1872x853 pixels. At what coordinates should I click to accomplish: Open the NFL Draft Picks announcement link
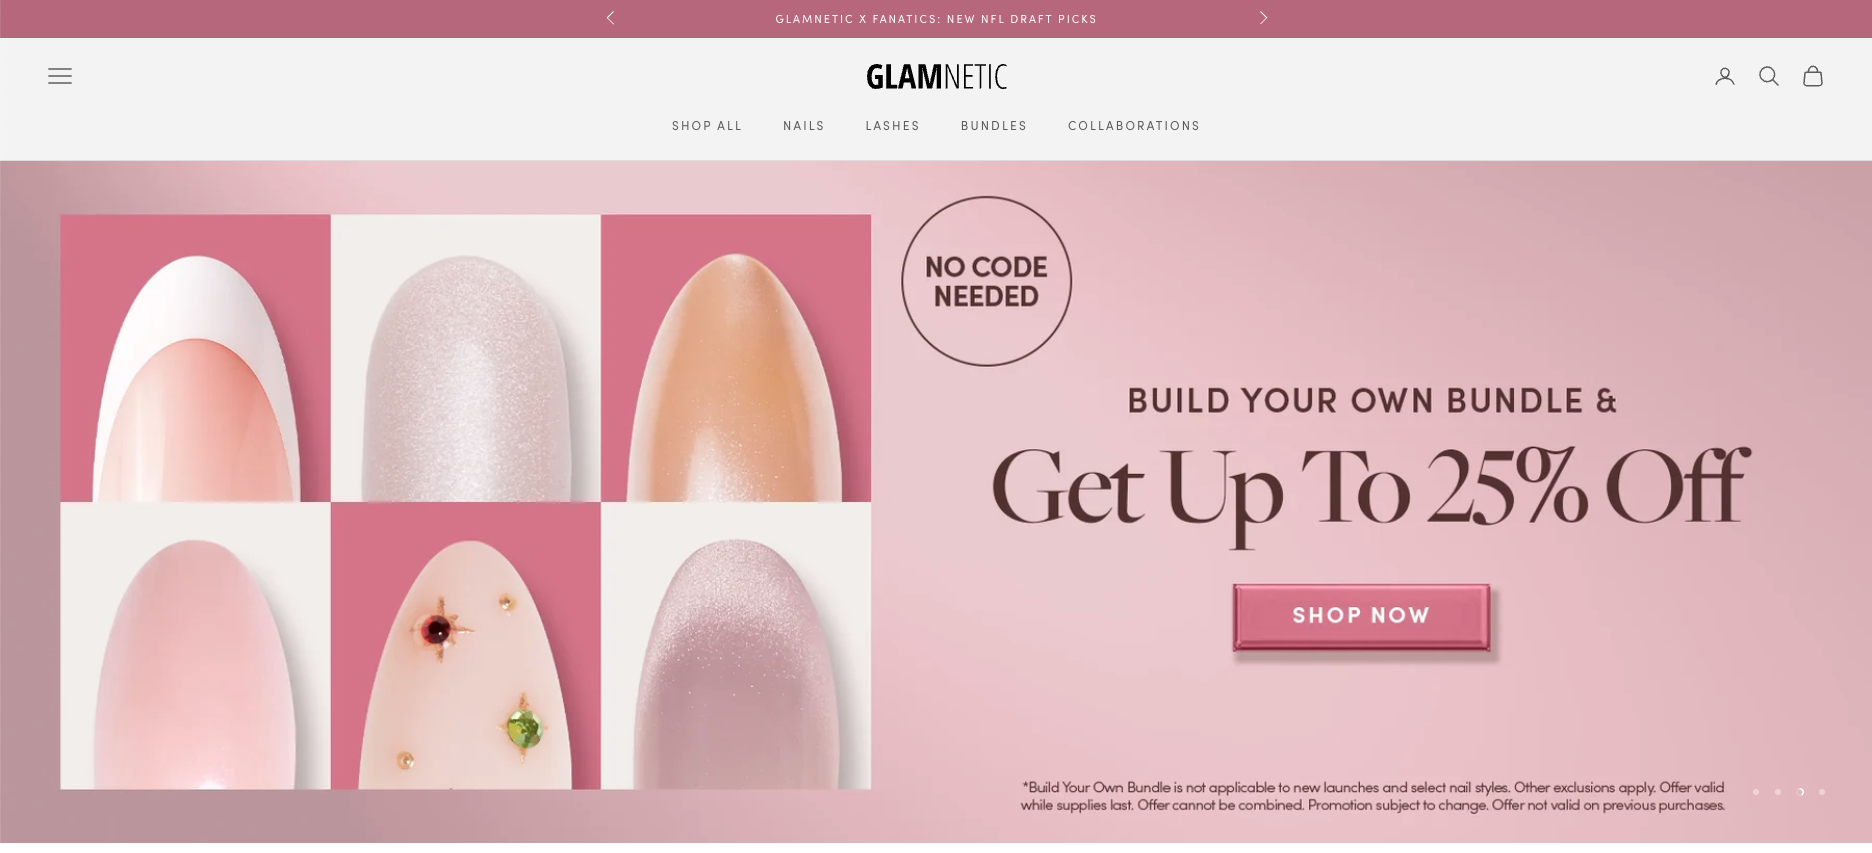pyautogui.click(x=936, y=19)
